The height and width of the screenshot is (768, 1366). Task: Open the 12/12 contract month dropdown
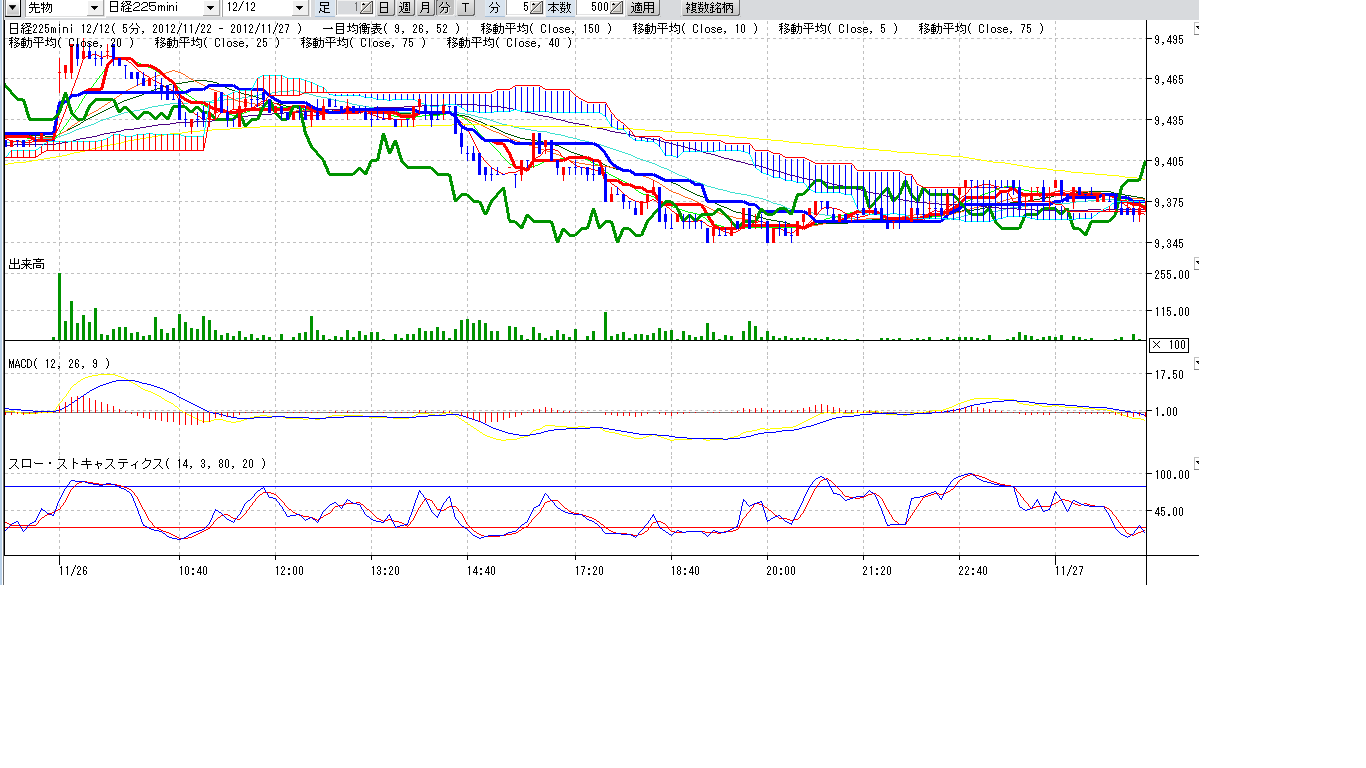tap(299, 8)
